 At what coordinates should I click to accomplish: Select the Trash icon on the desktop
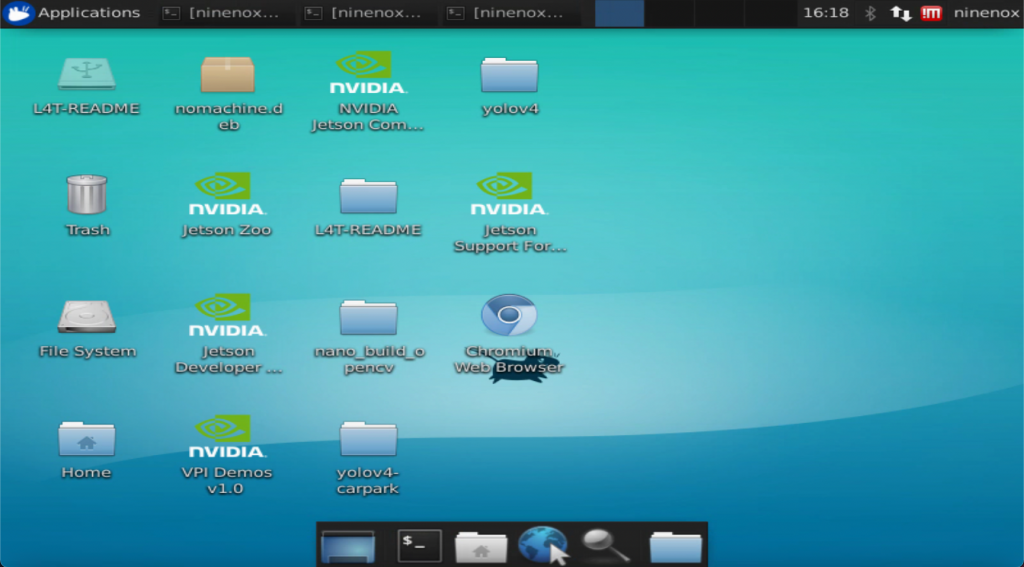(x=86, y=194)
